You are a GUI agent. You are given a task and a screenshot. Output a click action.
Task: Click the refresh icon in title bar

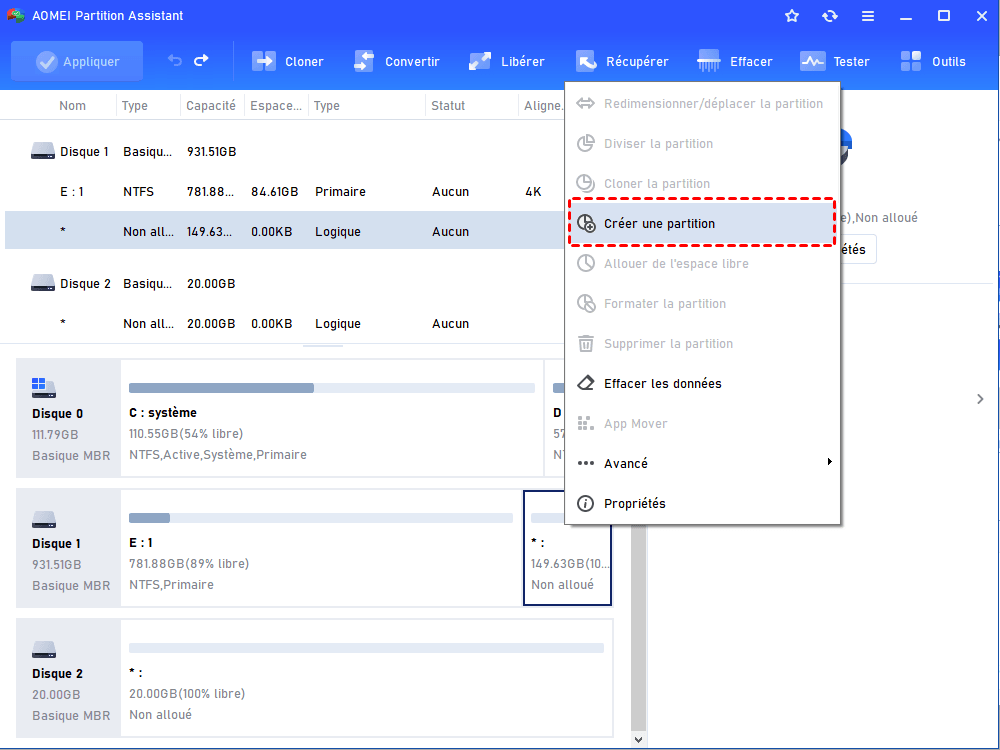click(830, 16)
